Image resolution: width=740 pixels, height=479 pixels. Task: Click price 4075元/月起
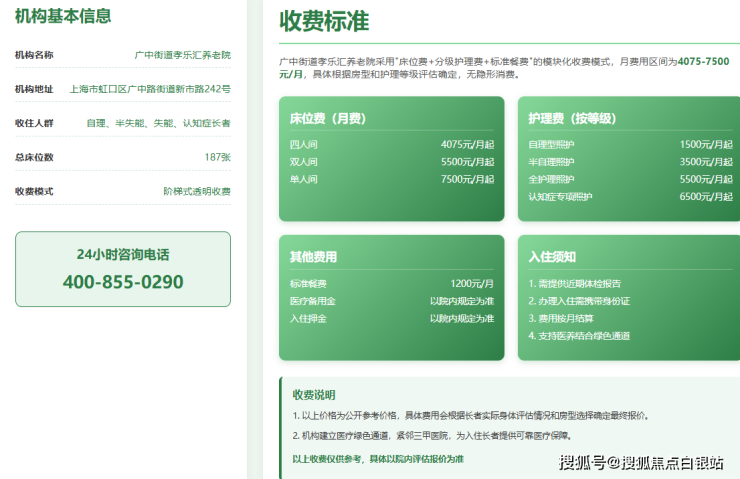click(467, 144)
